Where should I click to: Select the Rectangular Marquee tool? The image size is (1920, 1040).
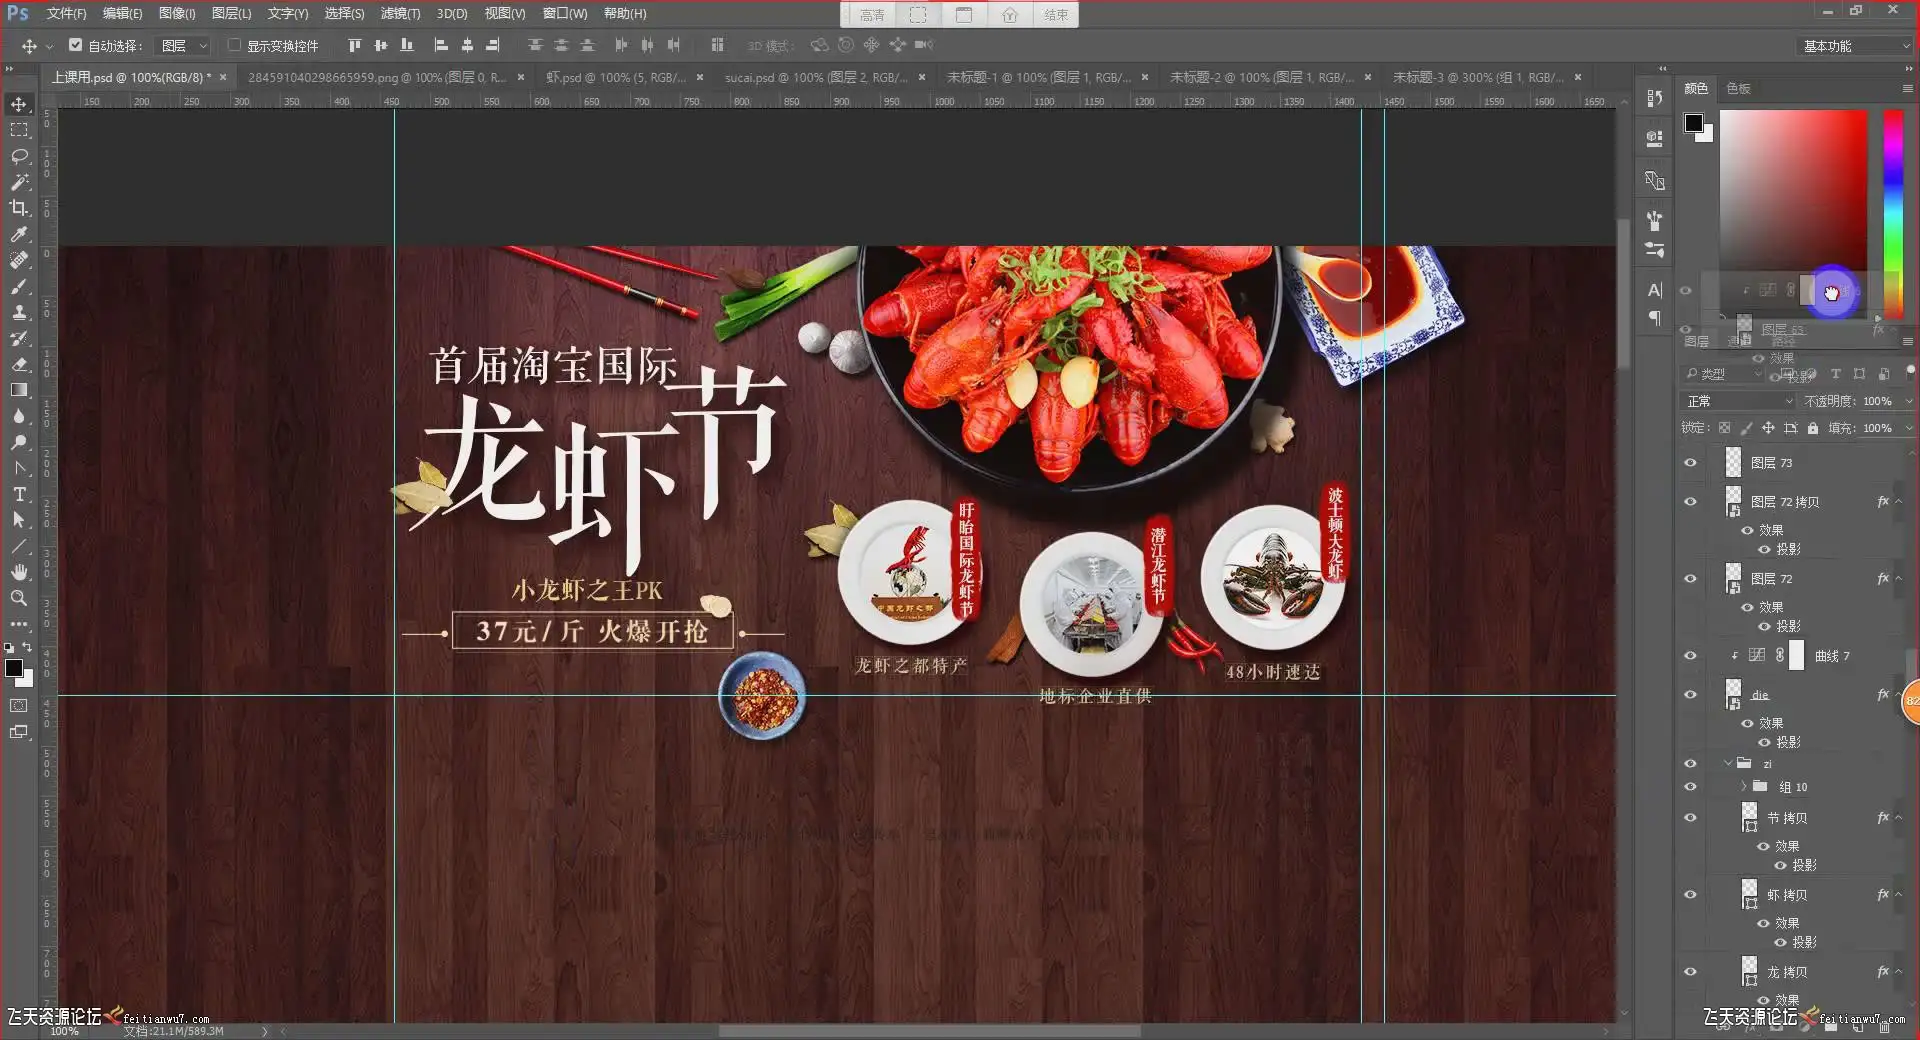point(19,130)
